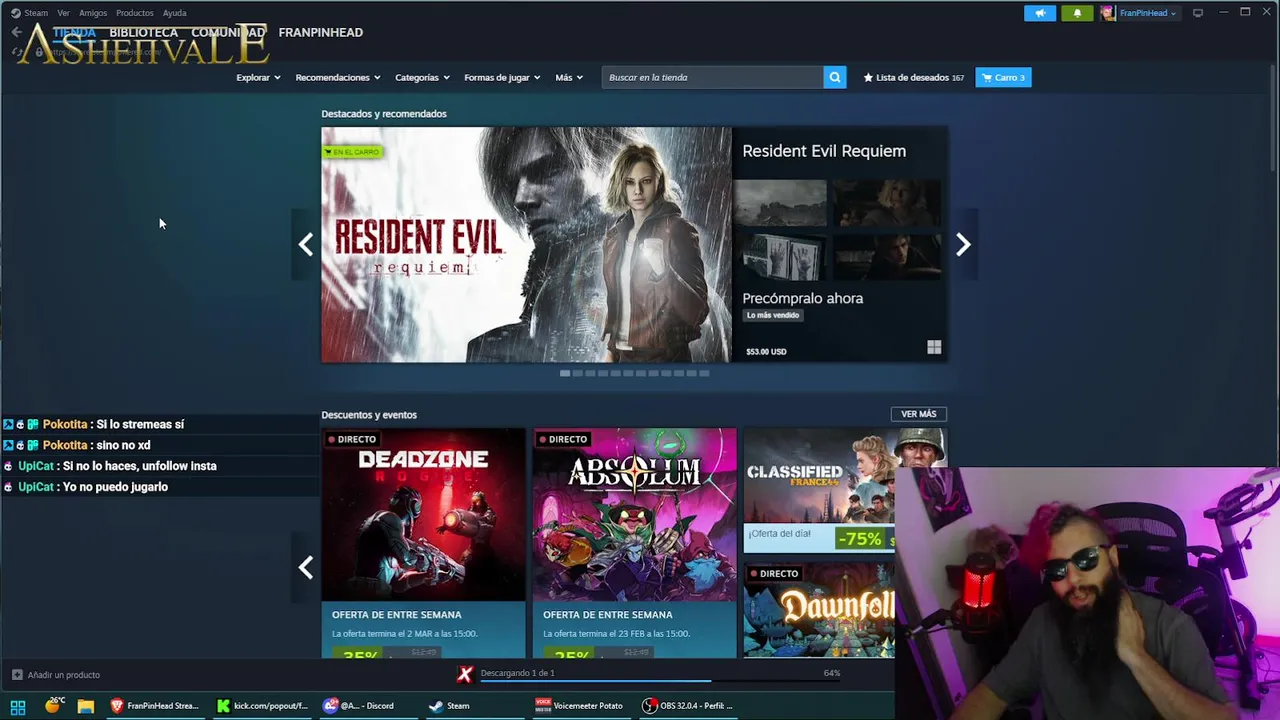
Task: Open the Ver menu
Action: (64, 13)
